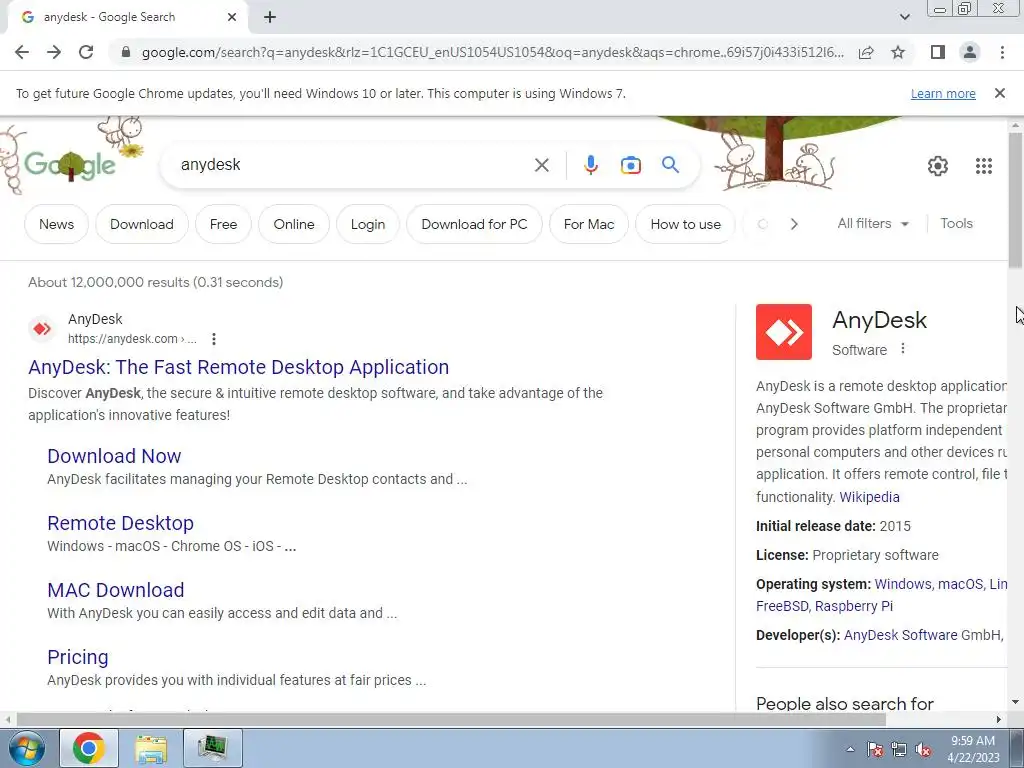
Task: Close the anydesk Google Search tab
Action: click(x=232, y=17)
